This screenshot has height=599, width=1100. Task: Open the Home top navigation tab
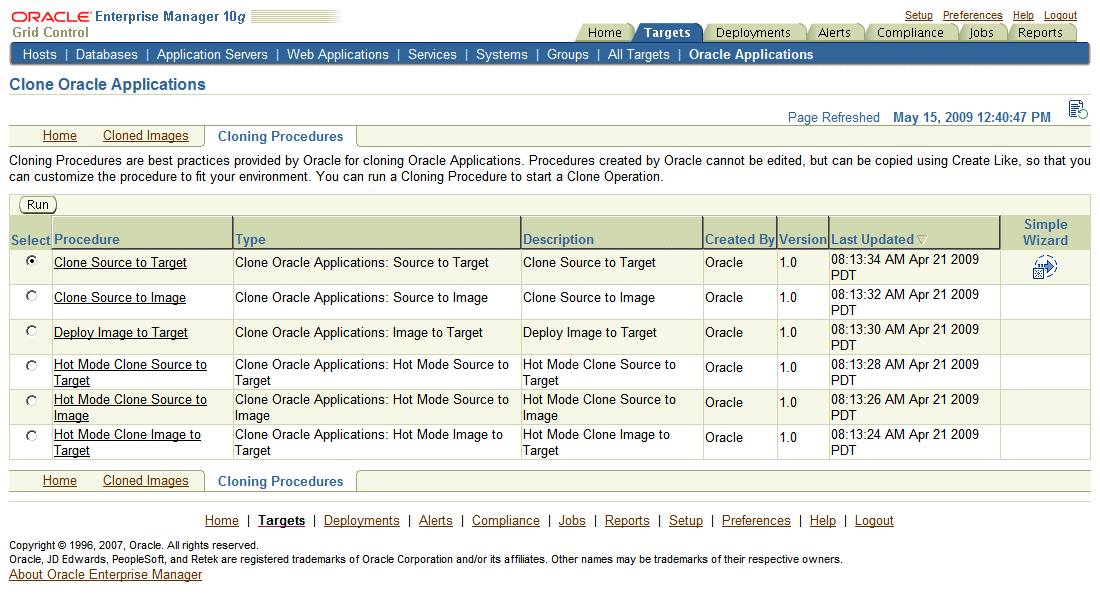click(x=604, y=32)
